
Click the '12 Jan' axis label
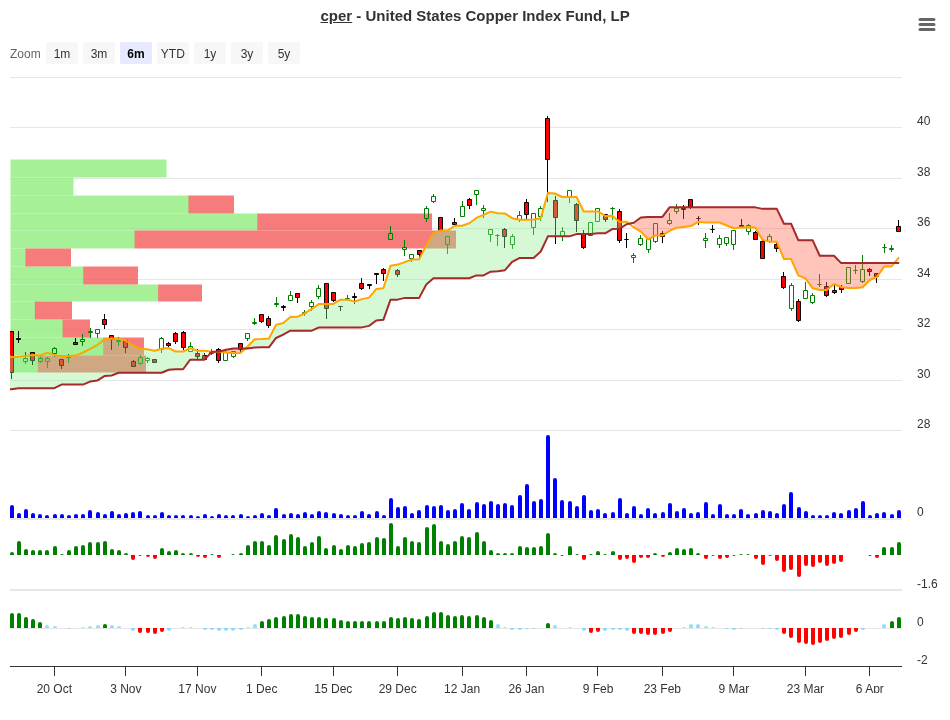point(462,688)
